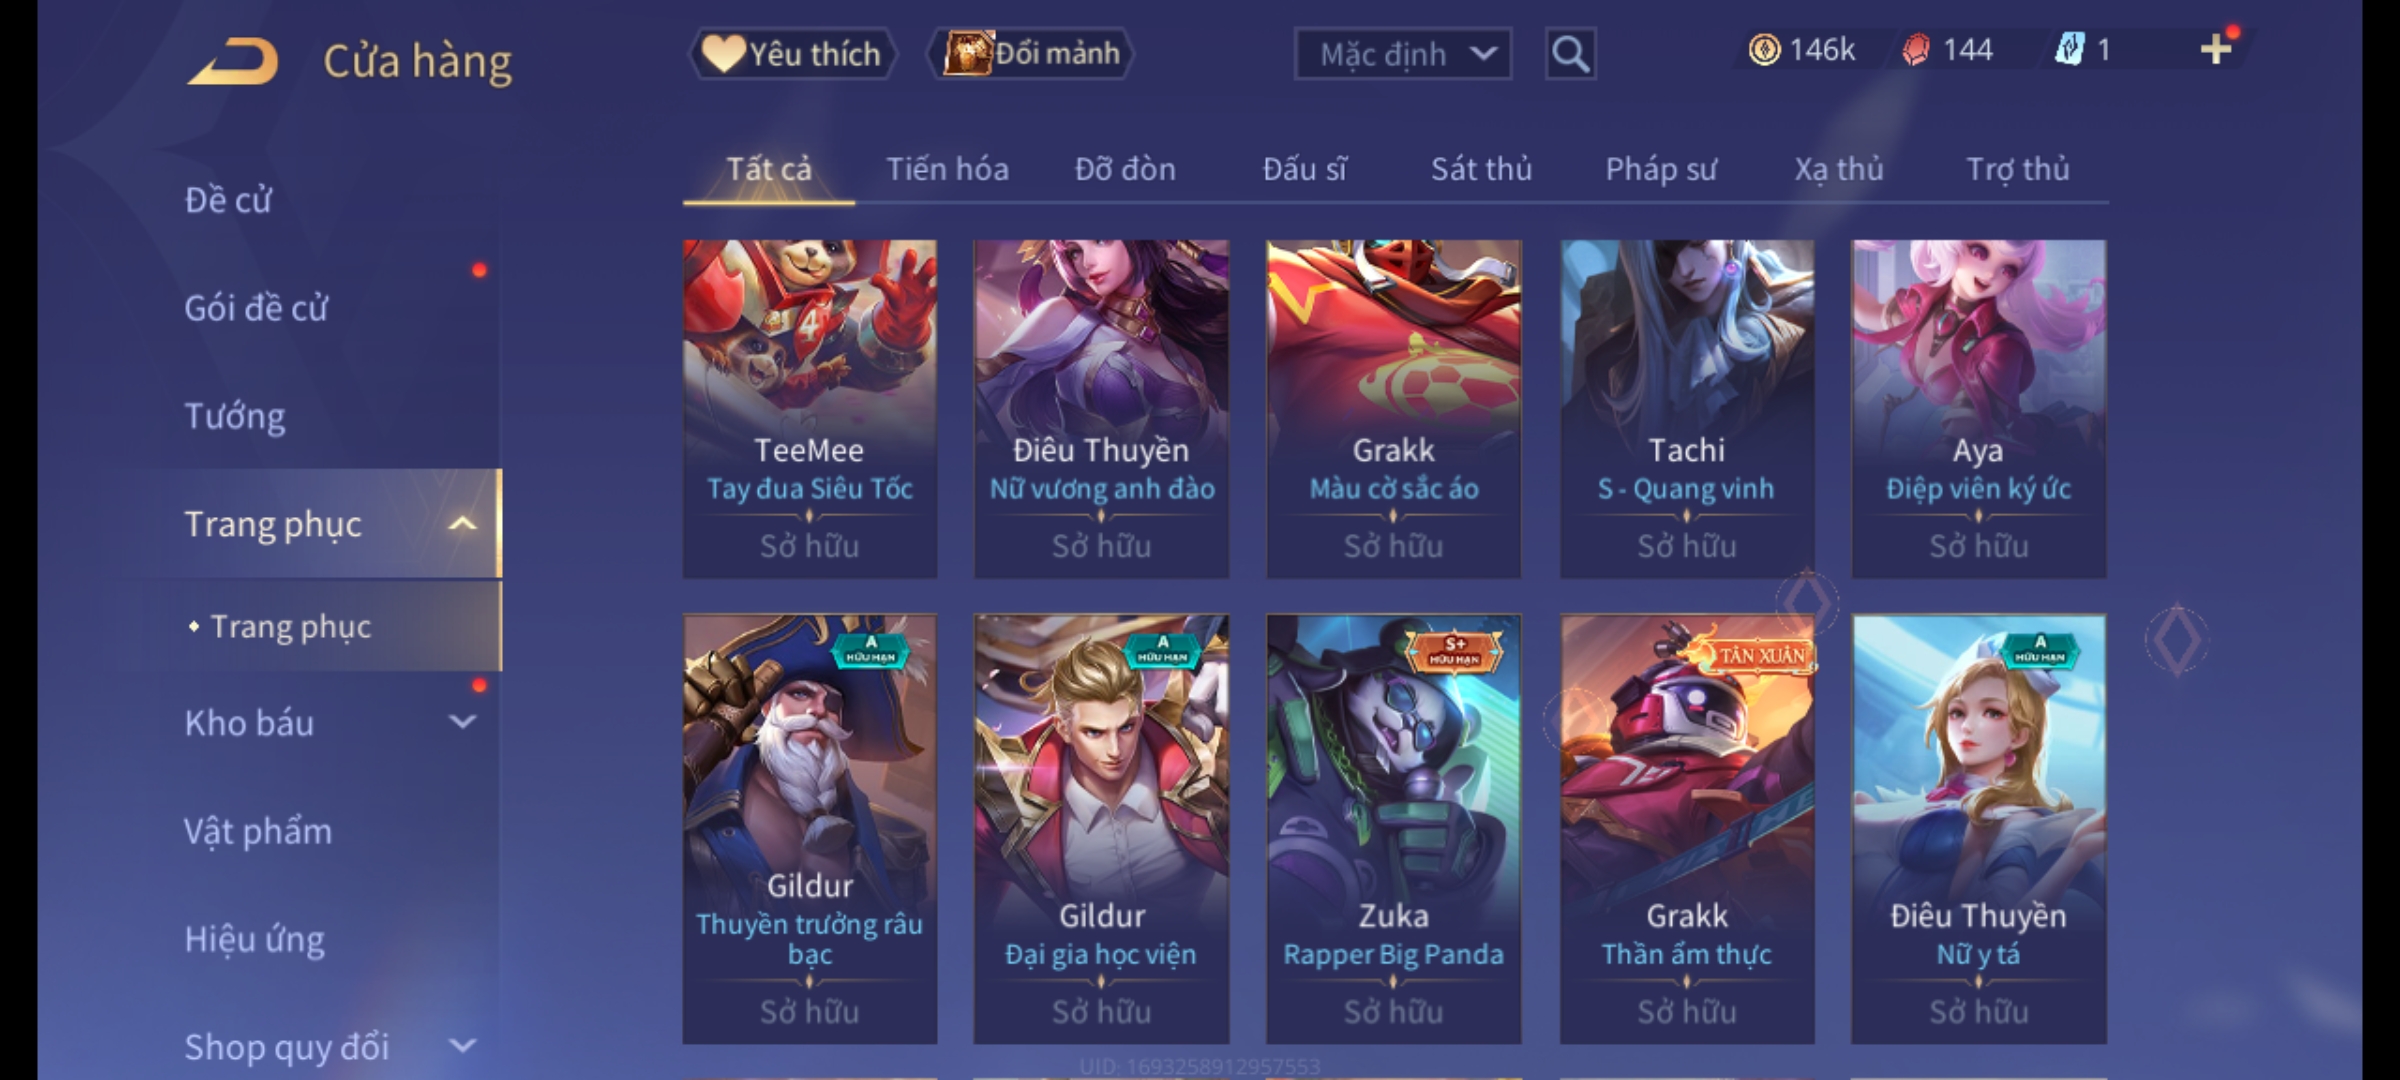Select the Tiến hóa tab
Image resolution: width=2400 pixels, height=1080 pixels.
tap(947, 169)
